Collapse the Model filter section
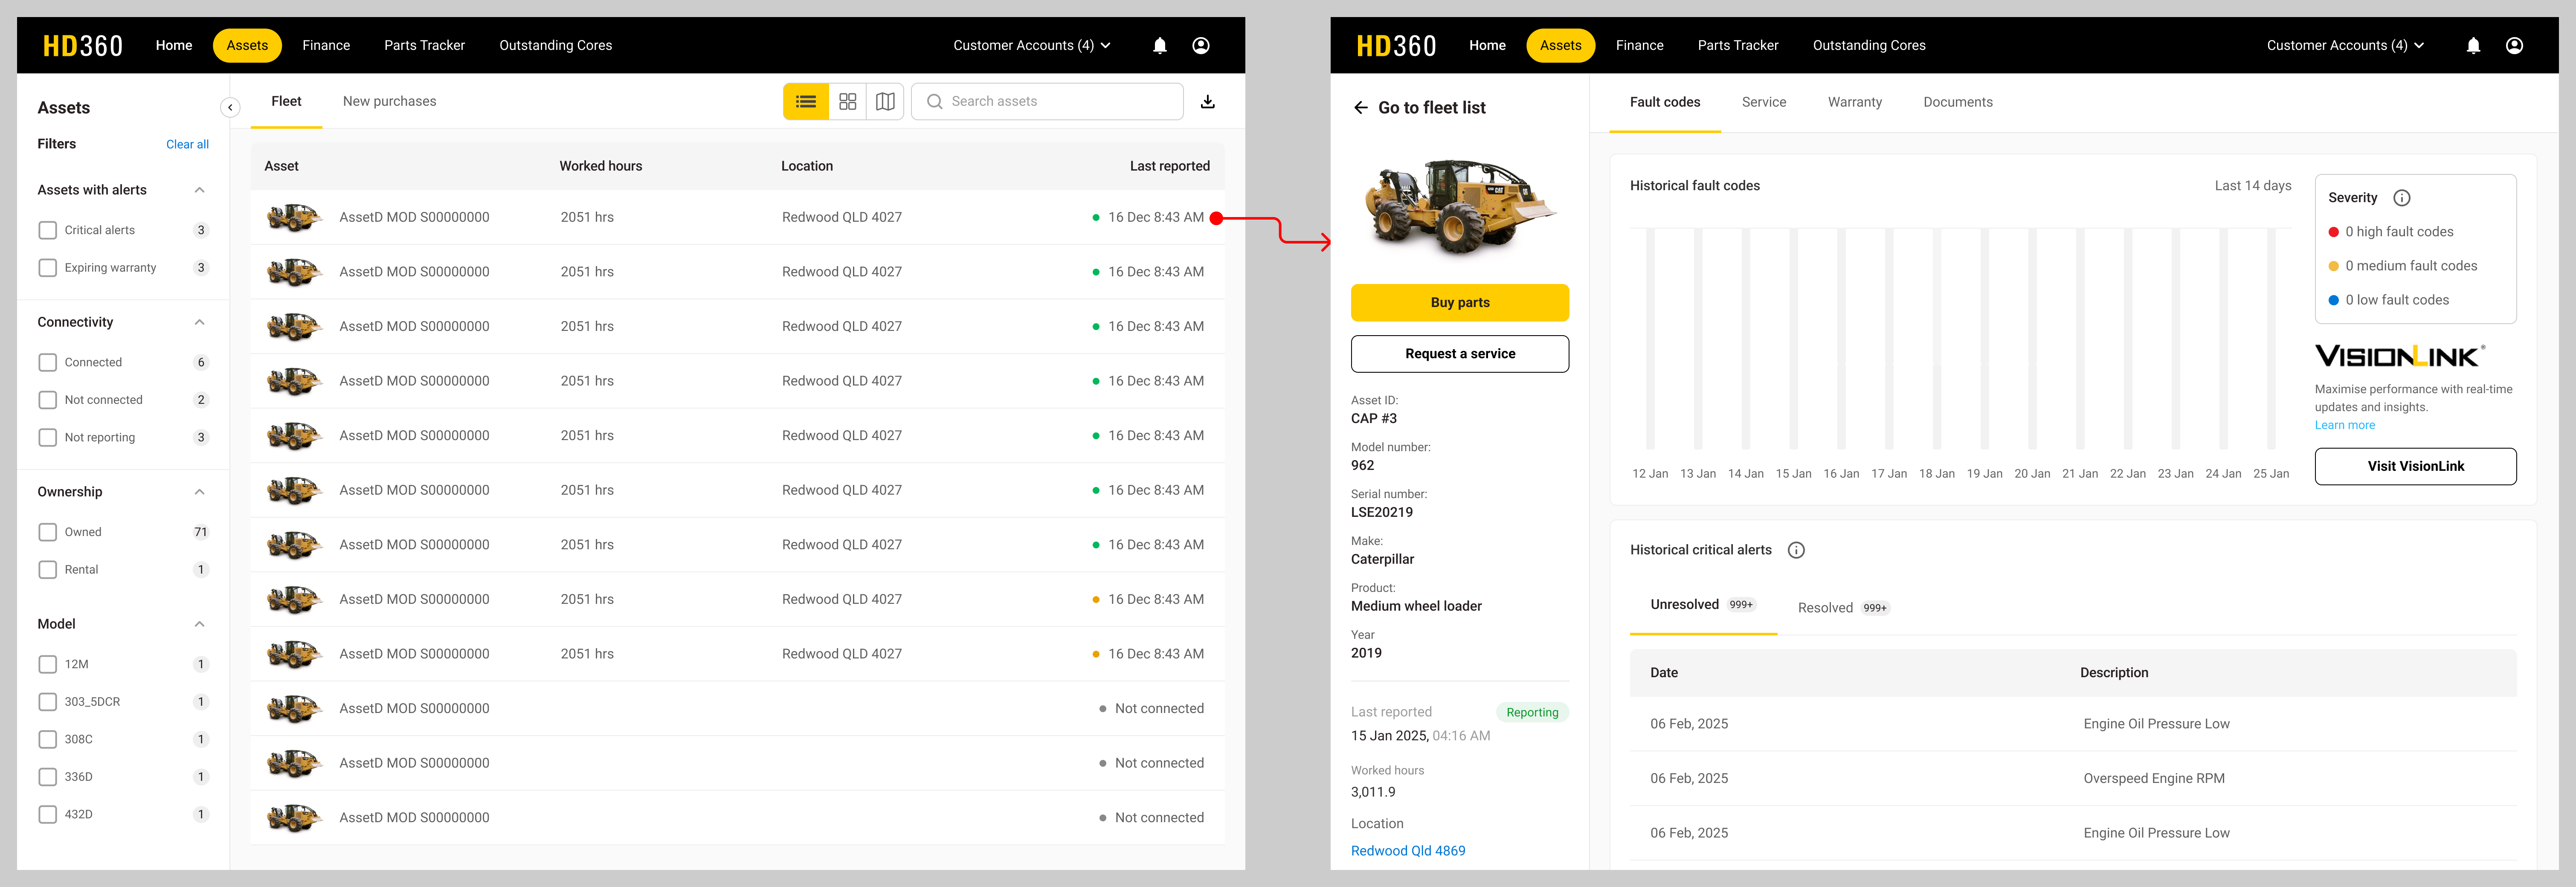The image size is (2576, 887). (x=199, y=624)
